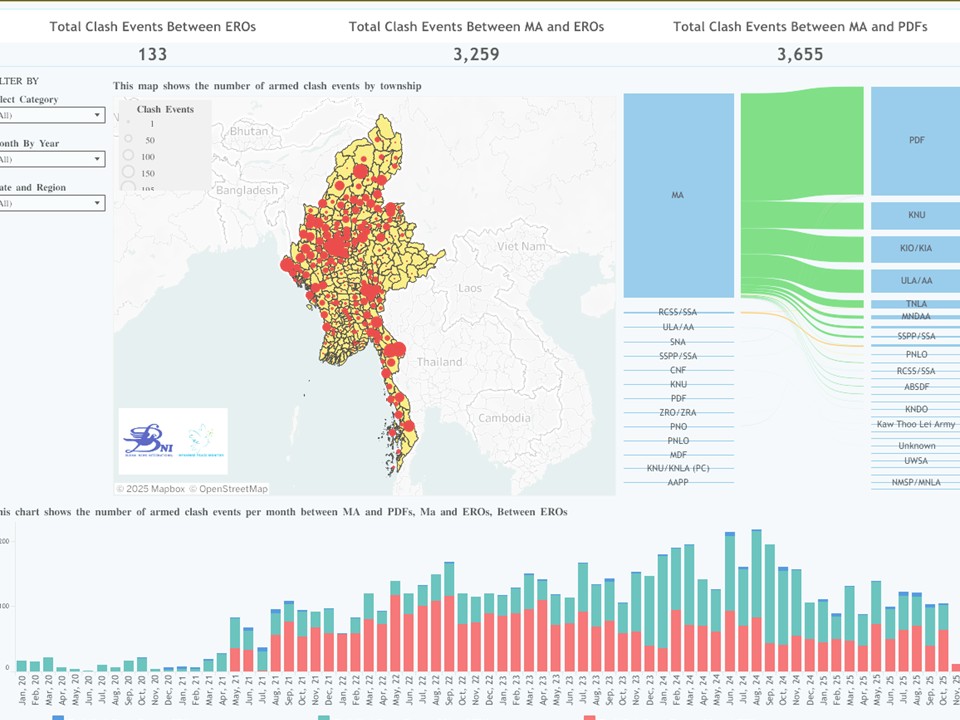Viewport: 960px width, 720px height.
Task: Click the BNI logo on the map
Action: pyautogui.click(x=147, y=441)
